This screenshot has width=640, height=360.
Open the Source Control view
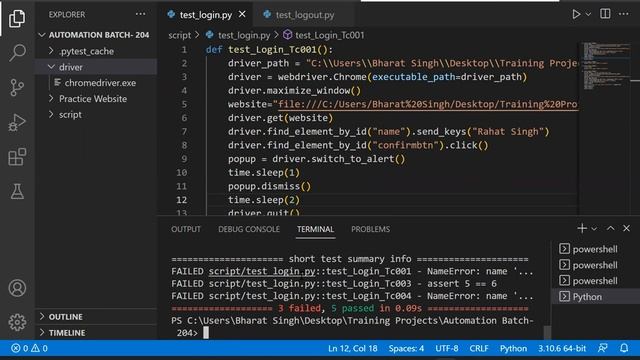[17, 87]
